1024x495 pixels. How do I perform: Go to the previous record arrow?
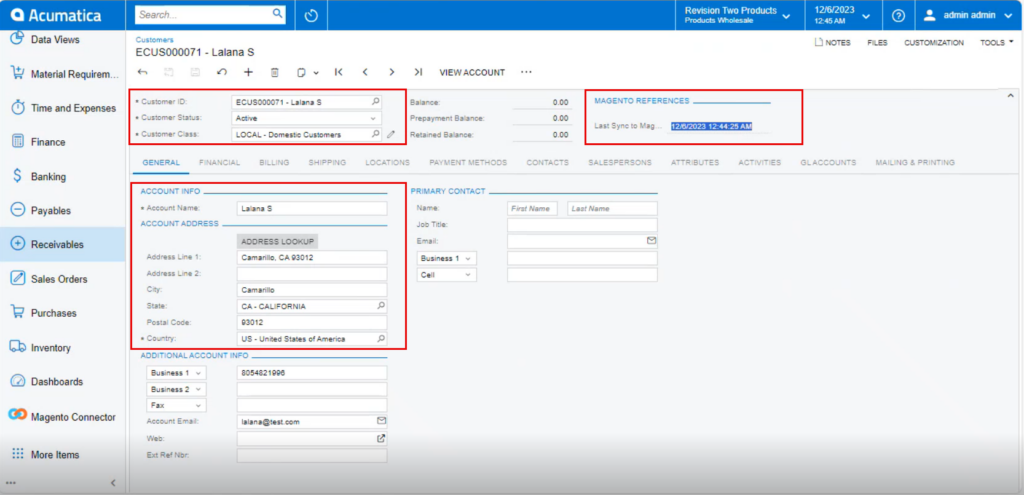pos(365,72)
